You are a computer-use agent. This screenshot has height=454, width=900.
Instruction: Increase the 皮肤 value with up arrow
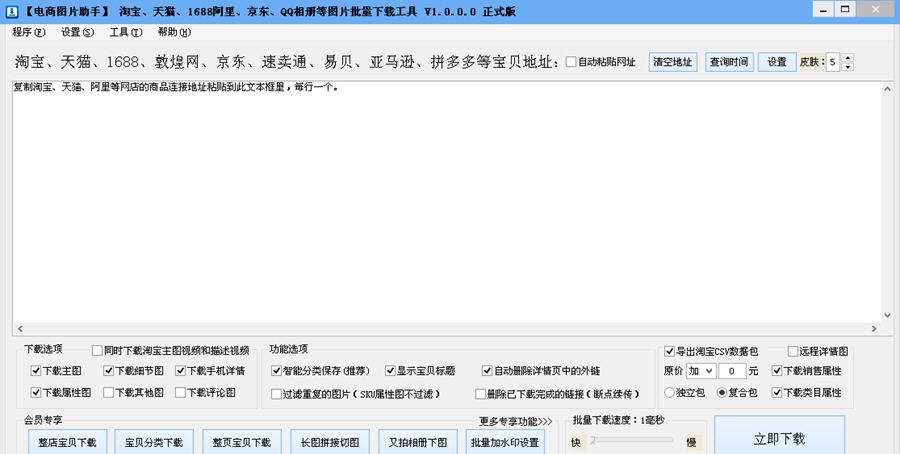tap(848, 58)
